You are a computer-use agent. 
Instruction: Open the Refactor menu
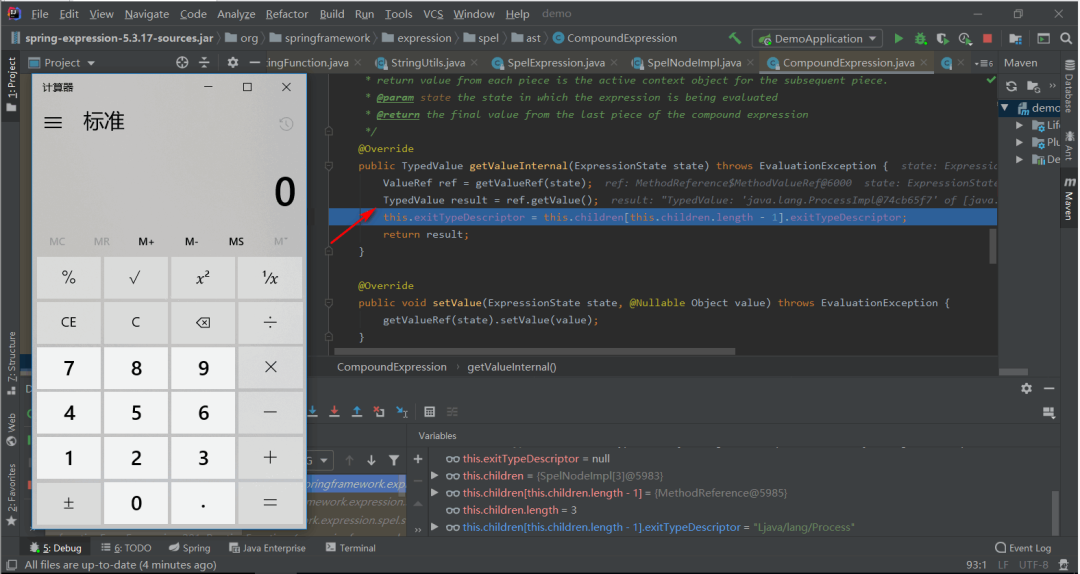point(286,14)
